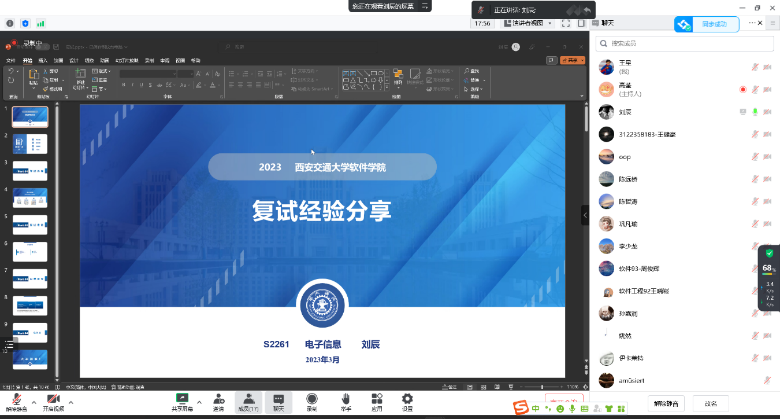780x419 pixels.
Task: Click the PowerPoint zoom slider in status bar
Action: pyautogui.click(x=542, y=387)
